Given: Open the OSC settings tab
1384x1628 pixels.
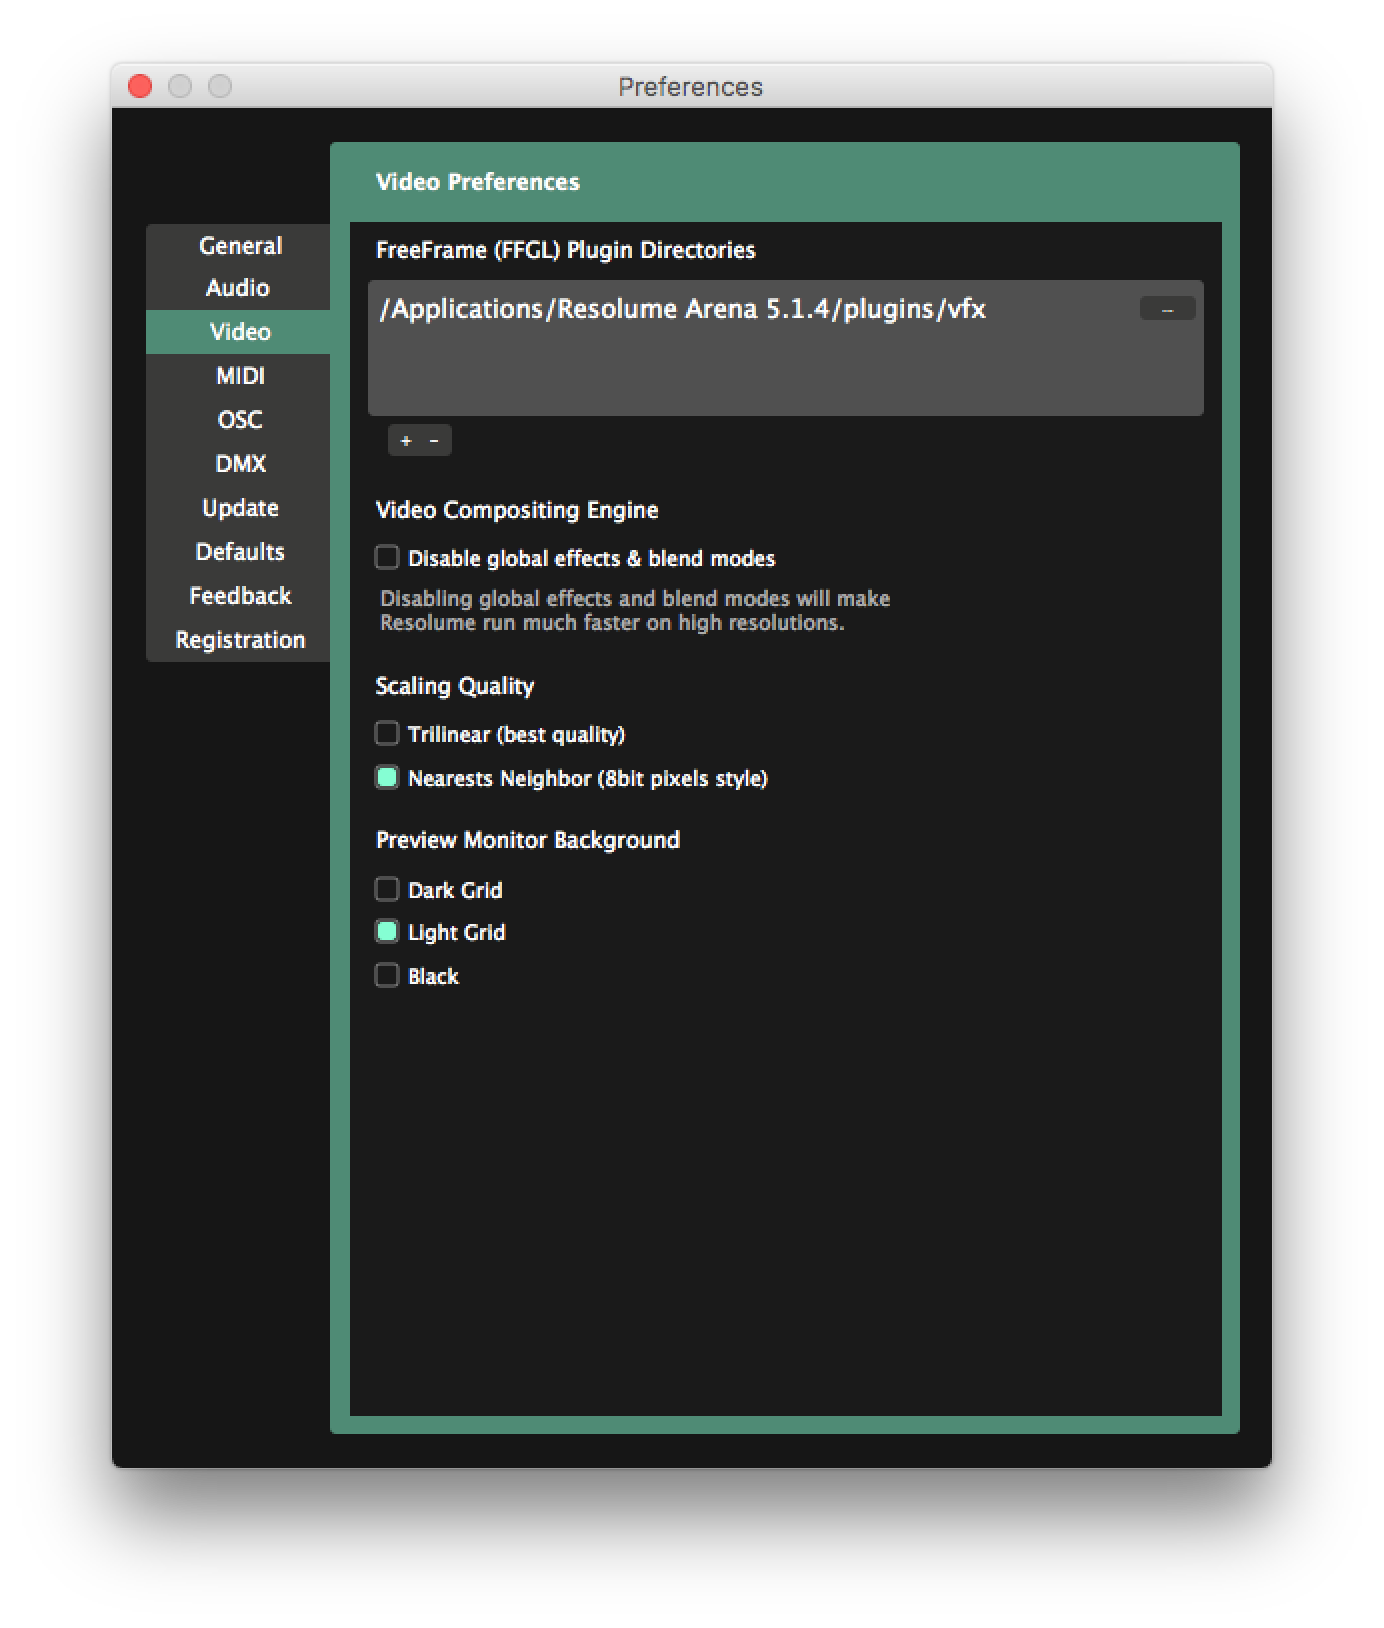Looking at the screenshot, I should (x=240, y=420).
